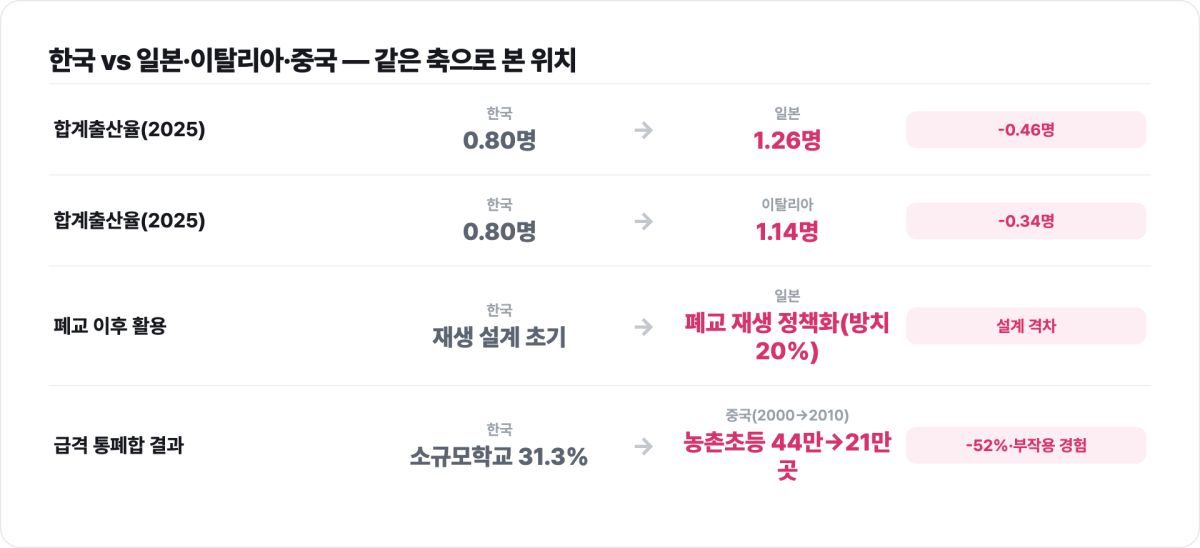Select the 설계 격차 badge

[1026, 326]
